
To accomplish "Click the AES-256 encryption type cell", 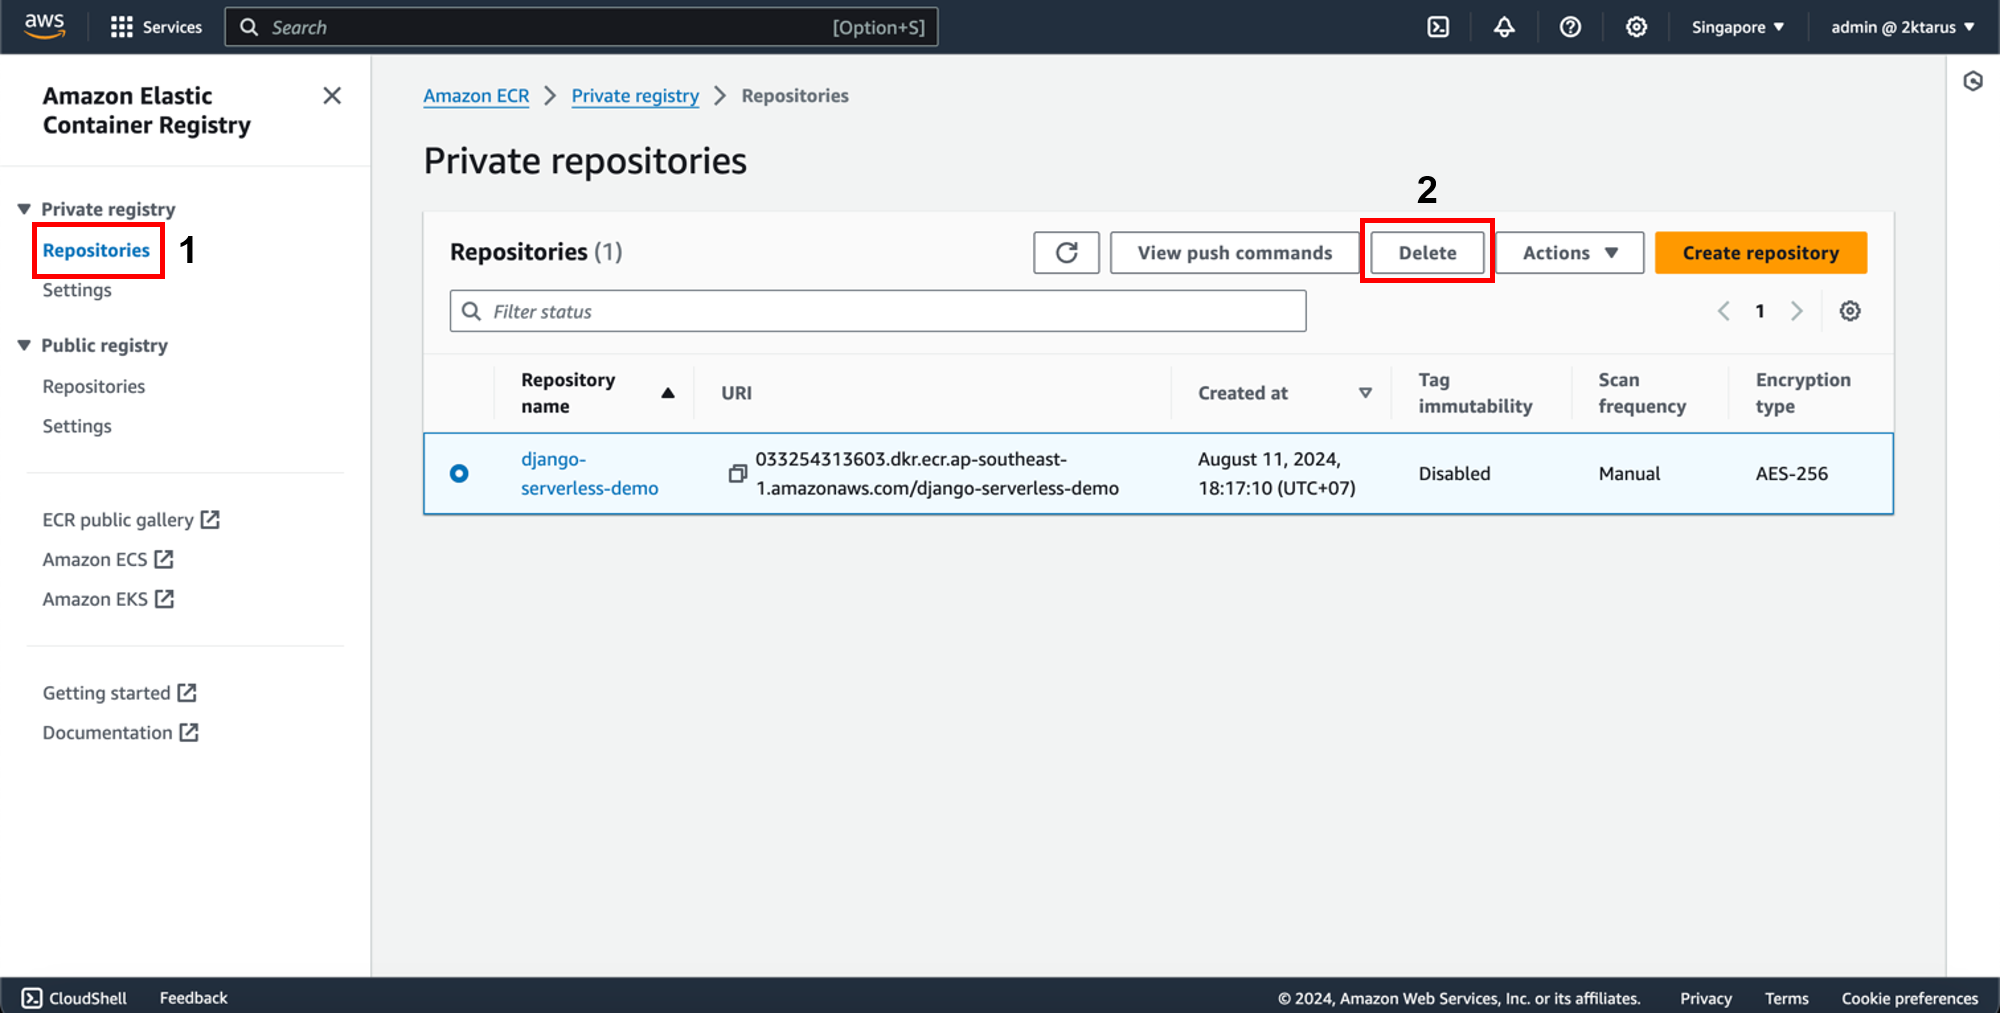I will [x=1791, y=474].
